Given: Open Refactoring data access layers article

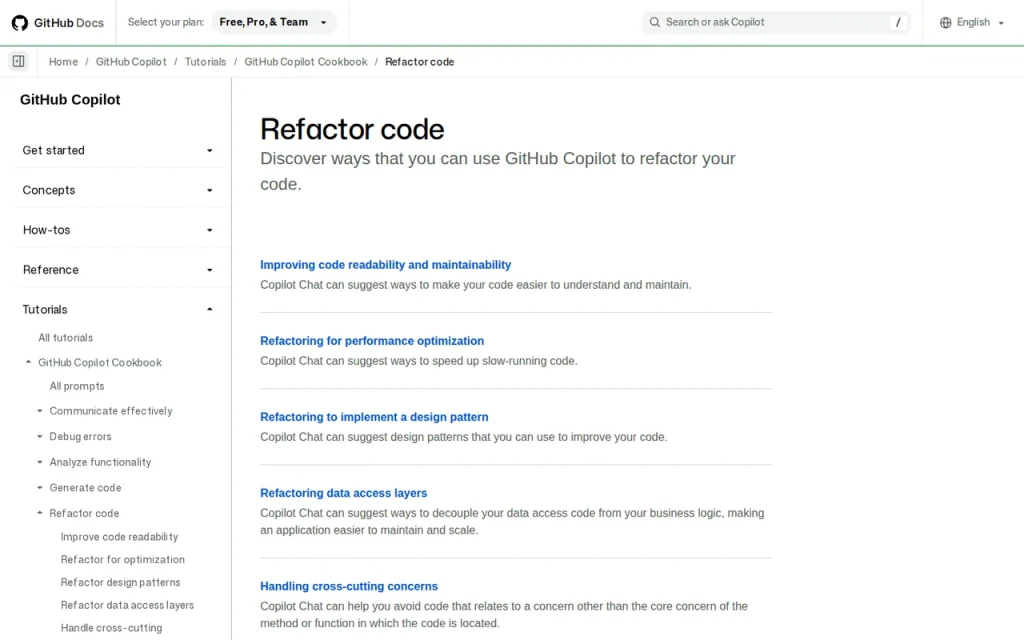Looking at the screenshot, I should click(x=344, y=493).
